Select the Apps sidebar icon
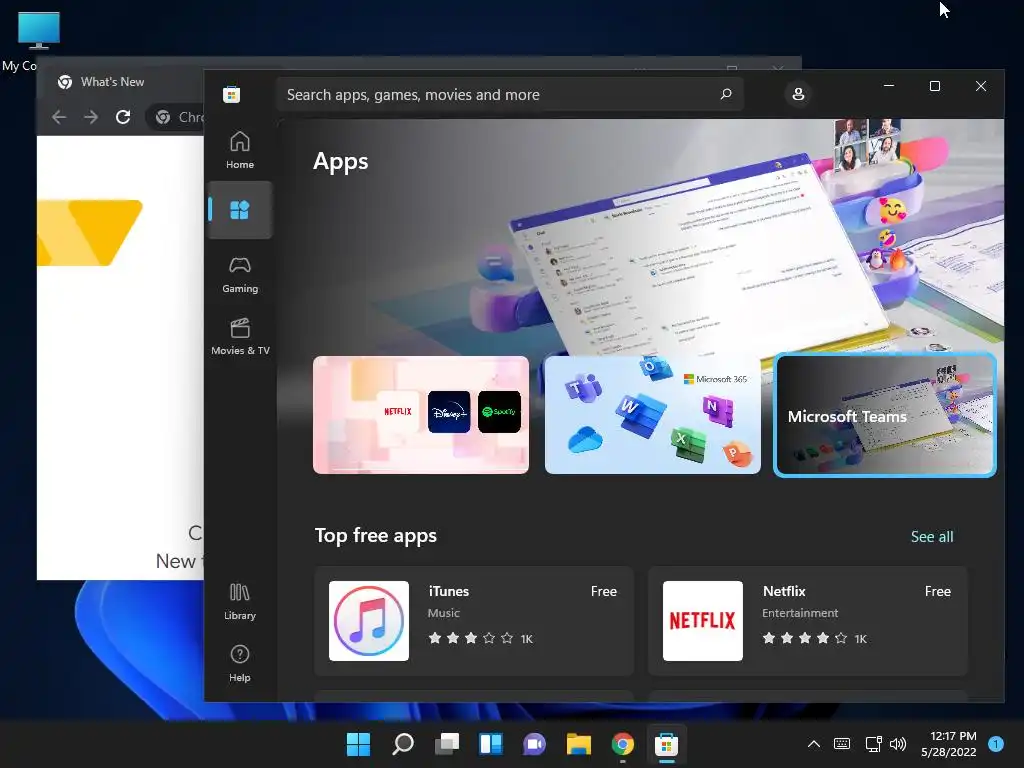 tap(240, 210)
